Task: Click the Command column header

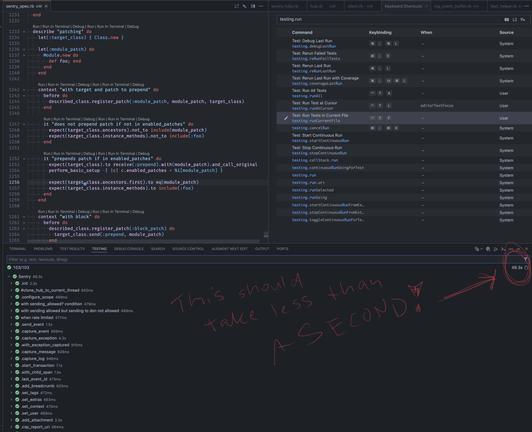Action: [302, 33]
